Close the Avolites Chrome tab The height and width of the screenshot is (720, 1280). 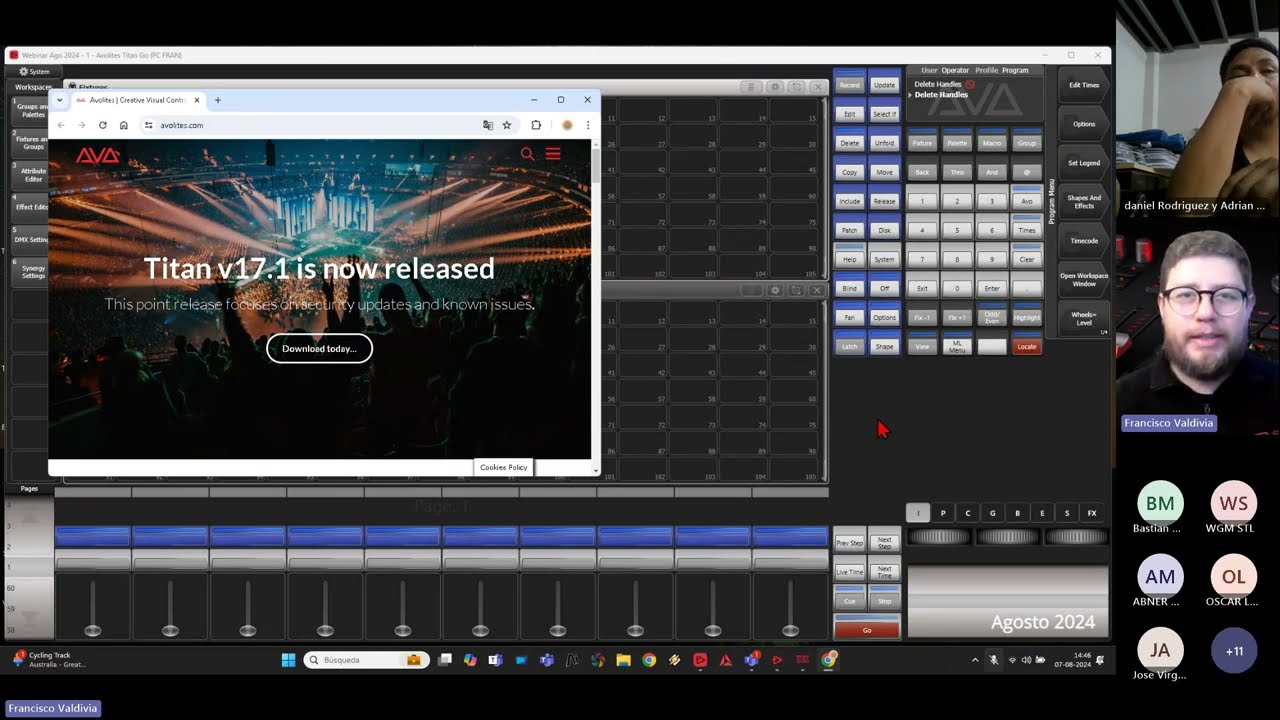pos(197,100)
